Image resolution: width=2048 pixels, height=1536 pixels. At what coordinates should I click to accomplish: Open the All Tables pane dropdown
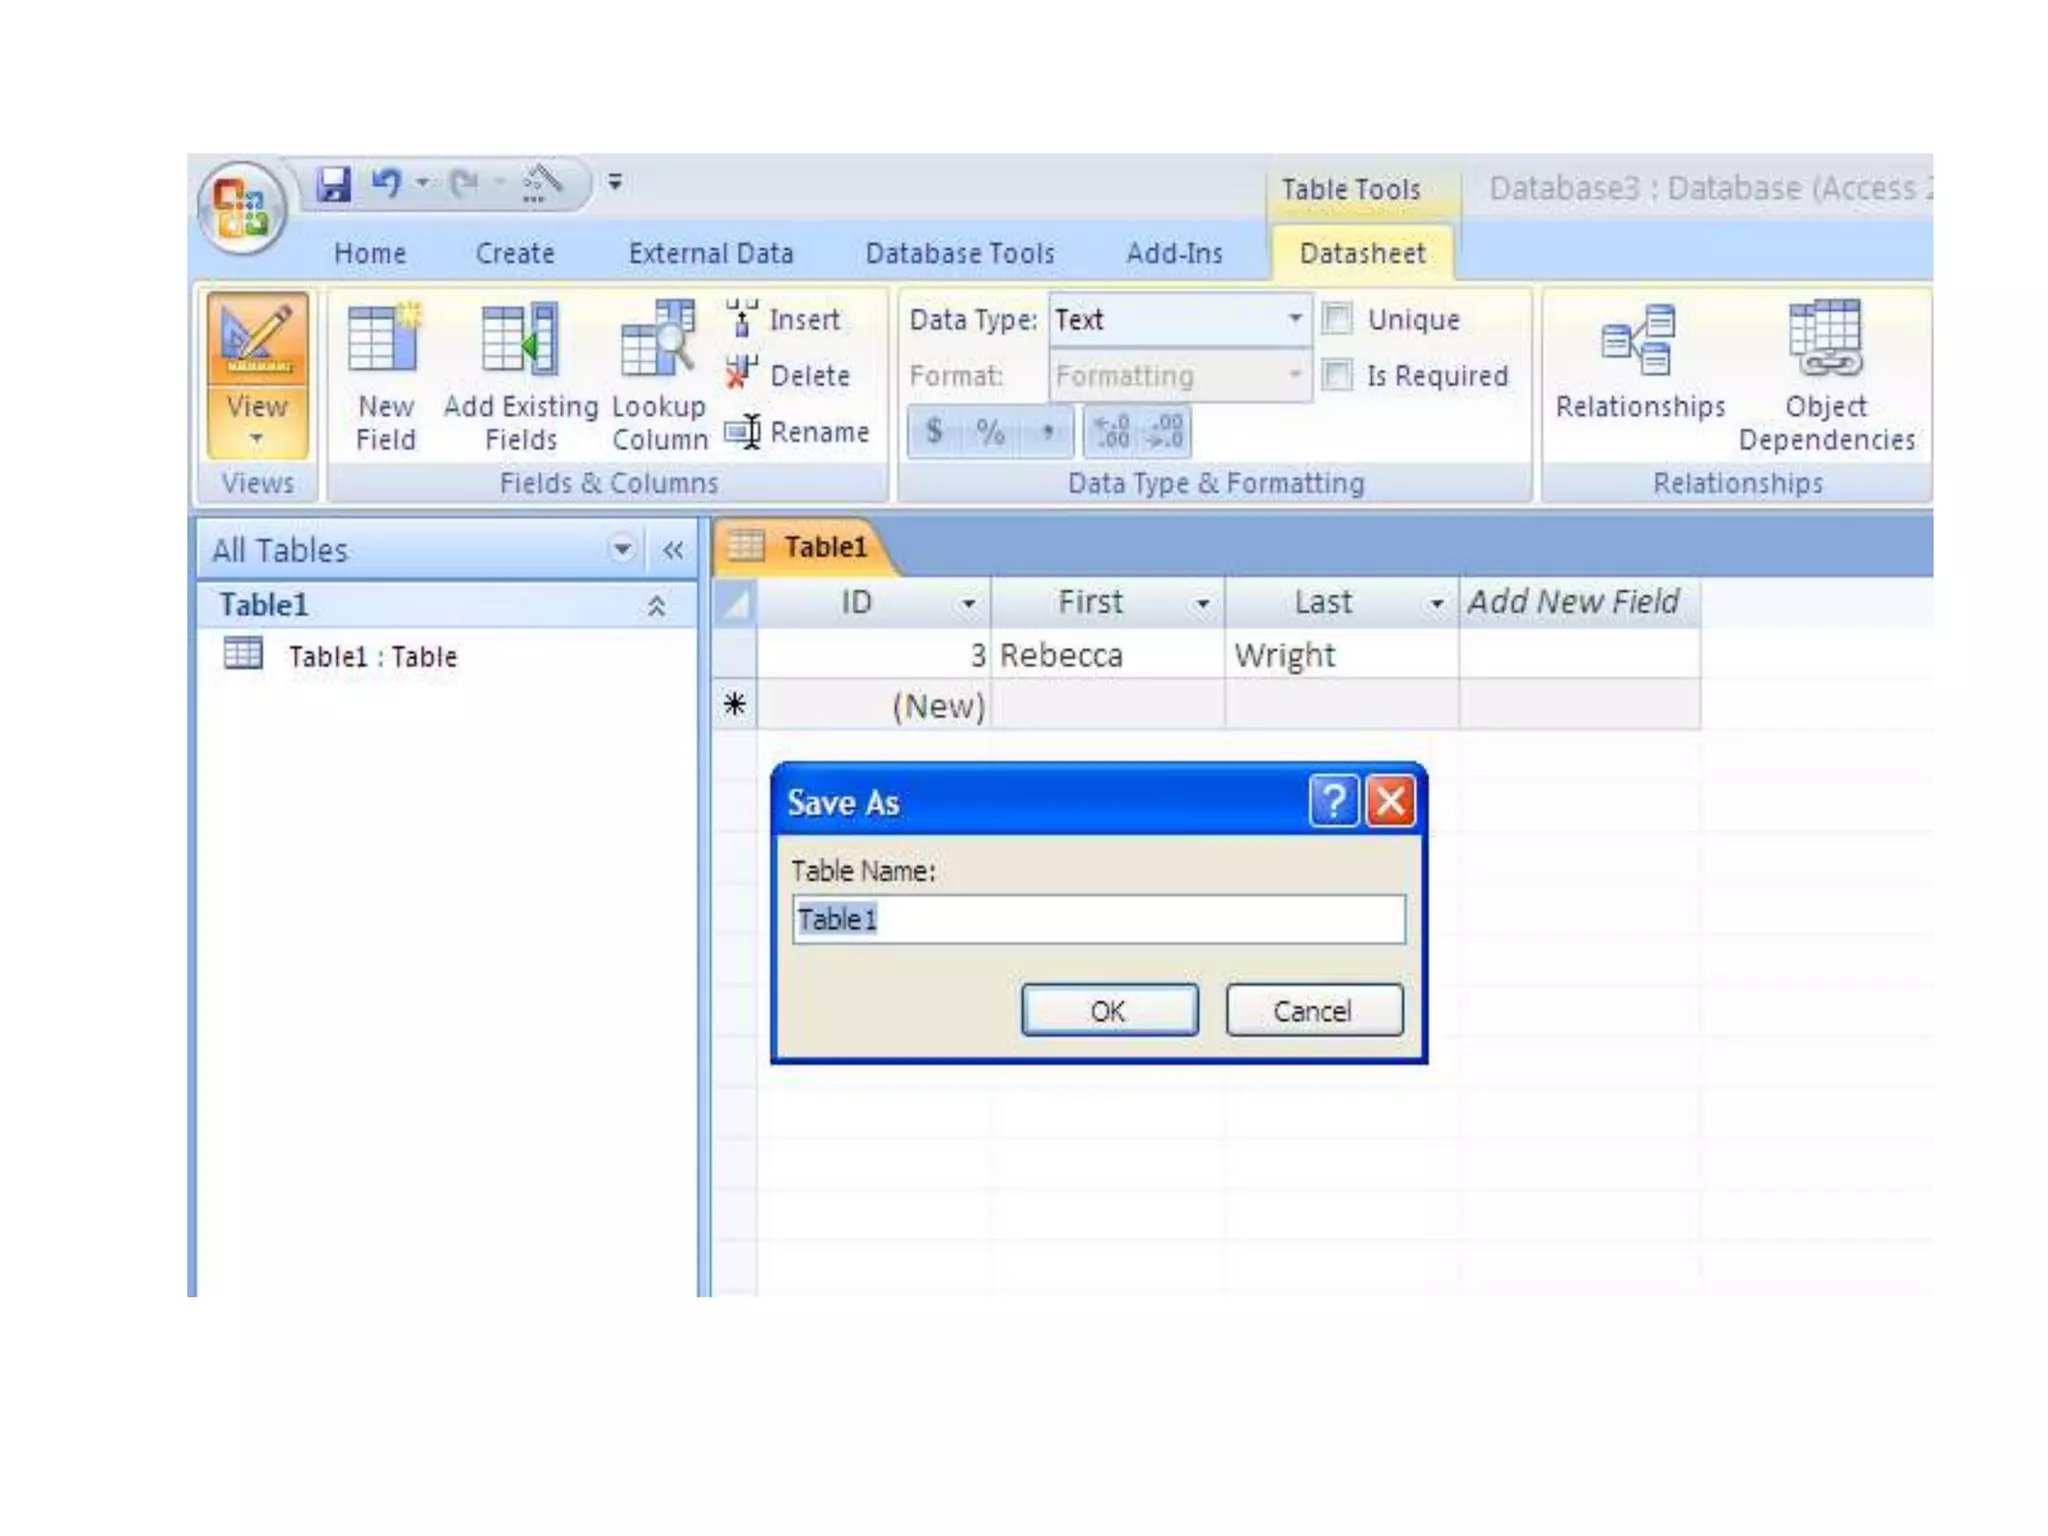pos(621,549)
